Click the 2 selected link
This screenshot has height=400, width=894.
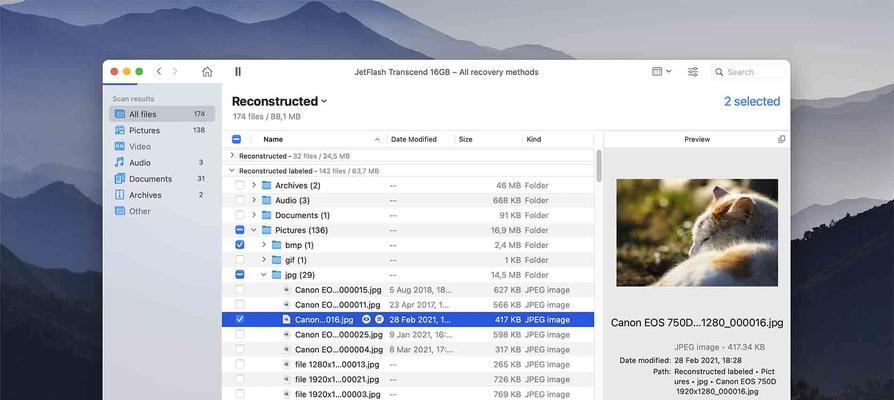[752, 101]
